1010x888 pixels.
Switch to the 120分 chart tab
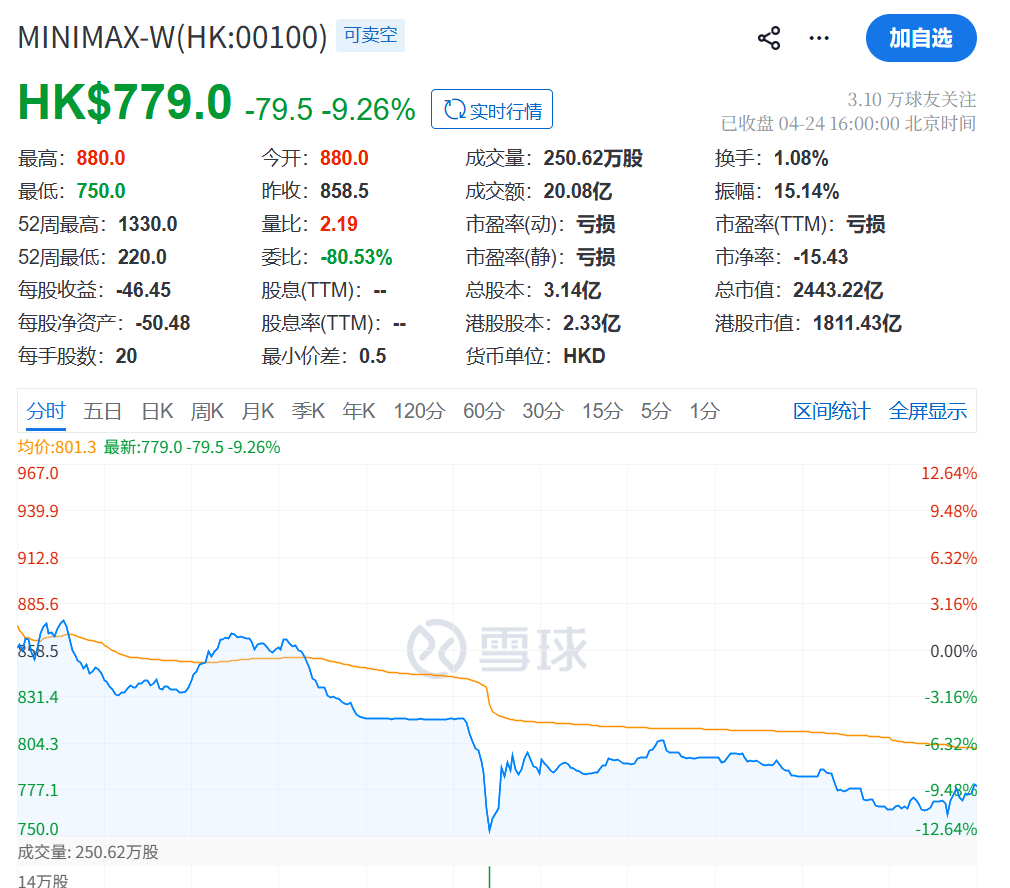click(x=418, y=411)
